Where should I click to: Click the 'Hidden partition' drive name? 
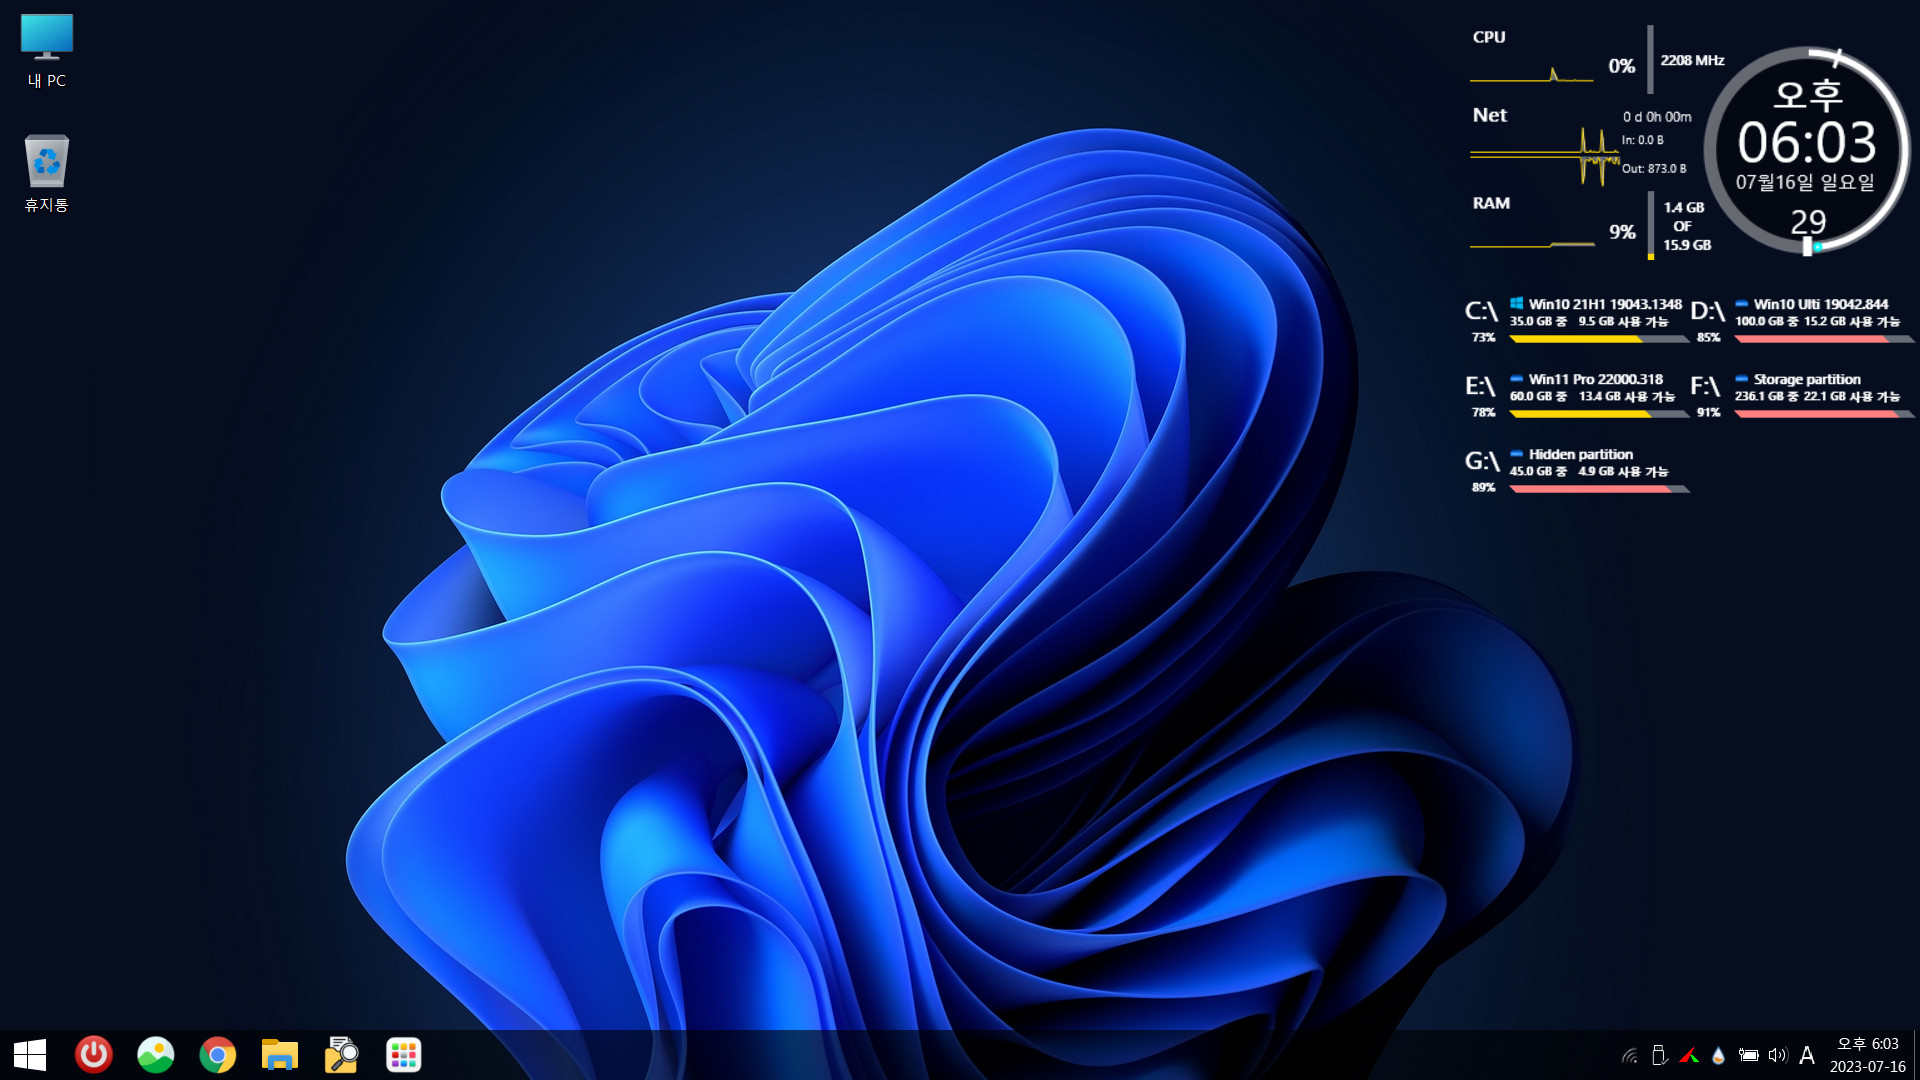tap(1581, 454)
